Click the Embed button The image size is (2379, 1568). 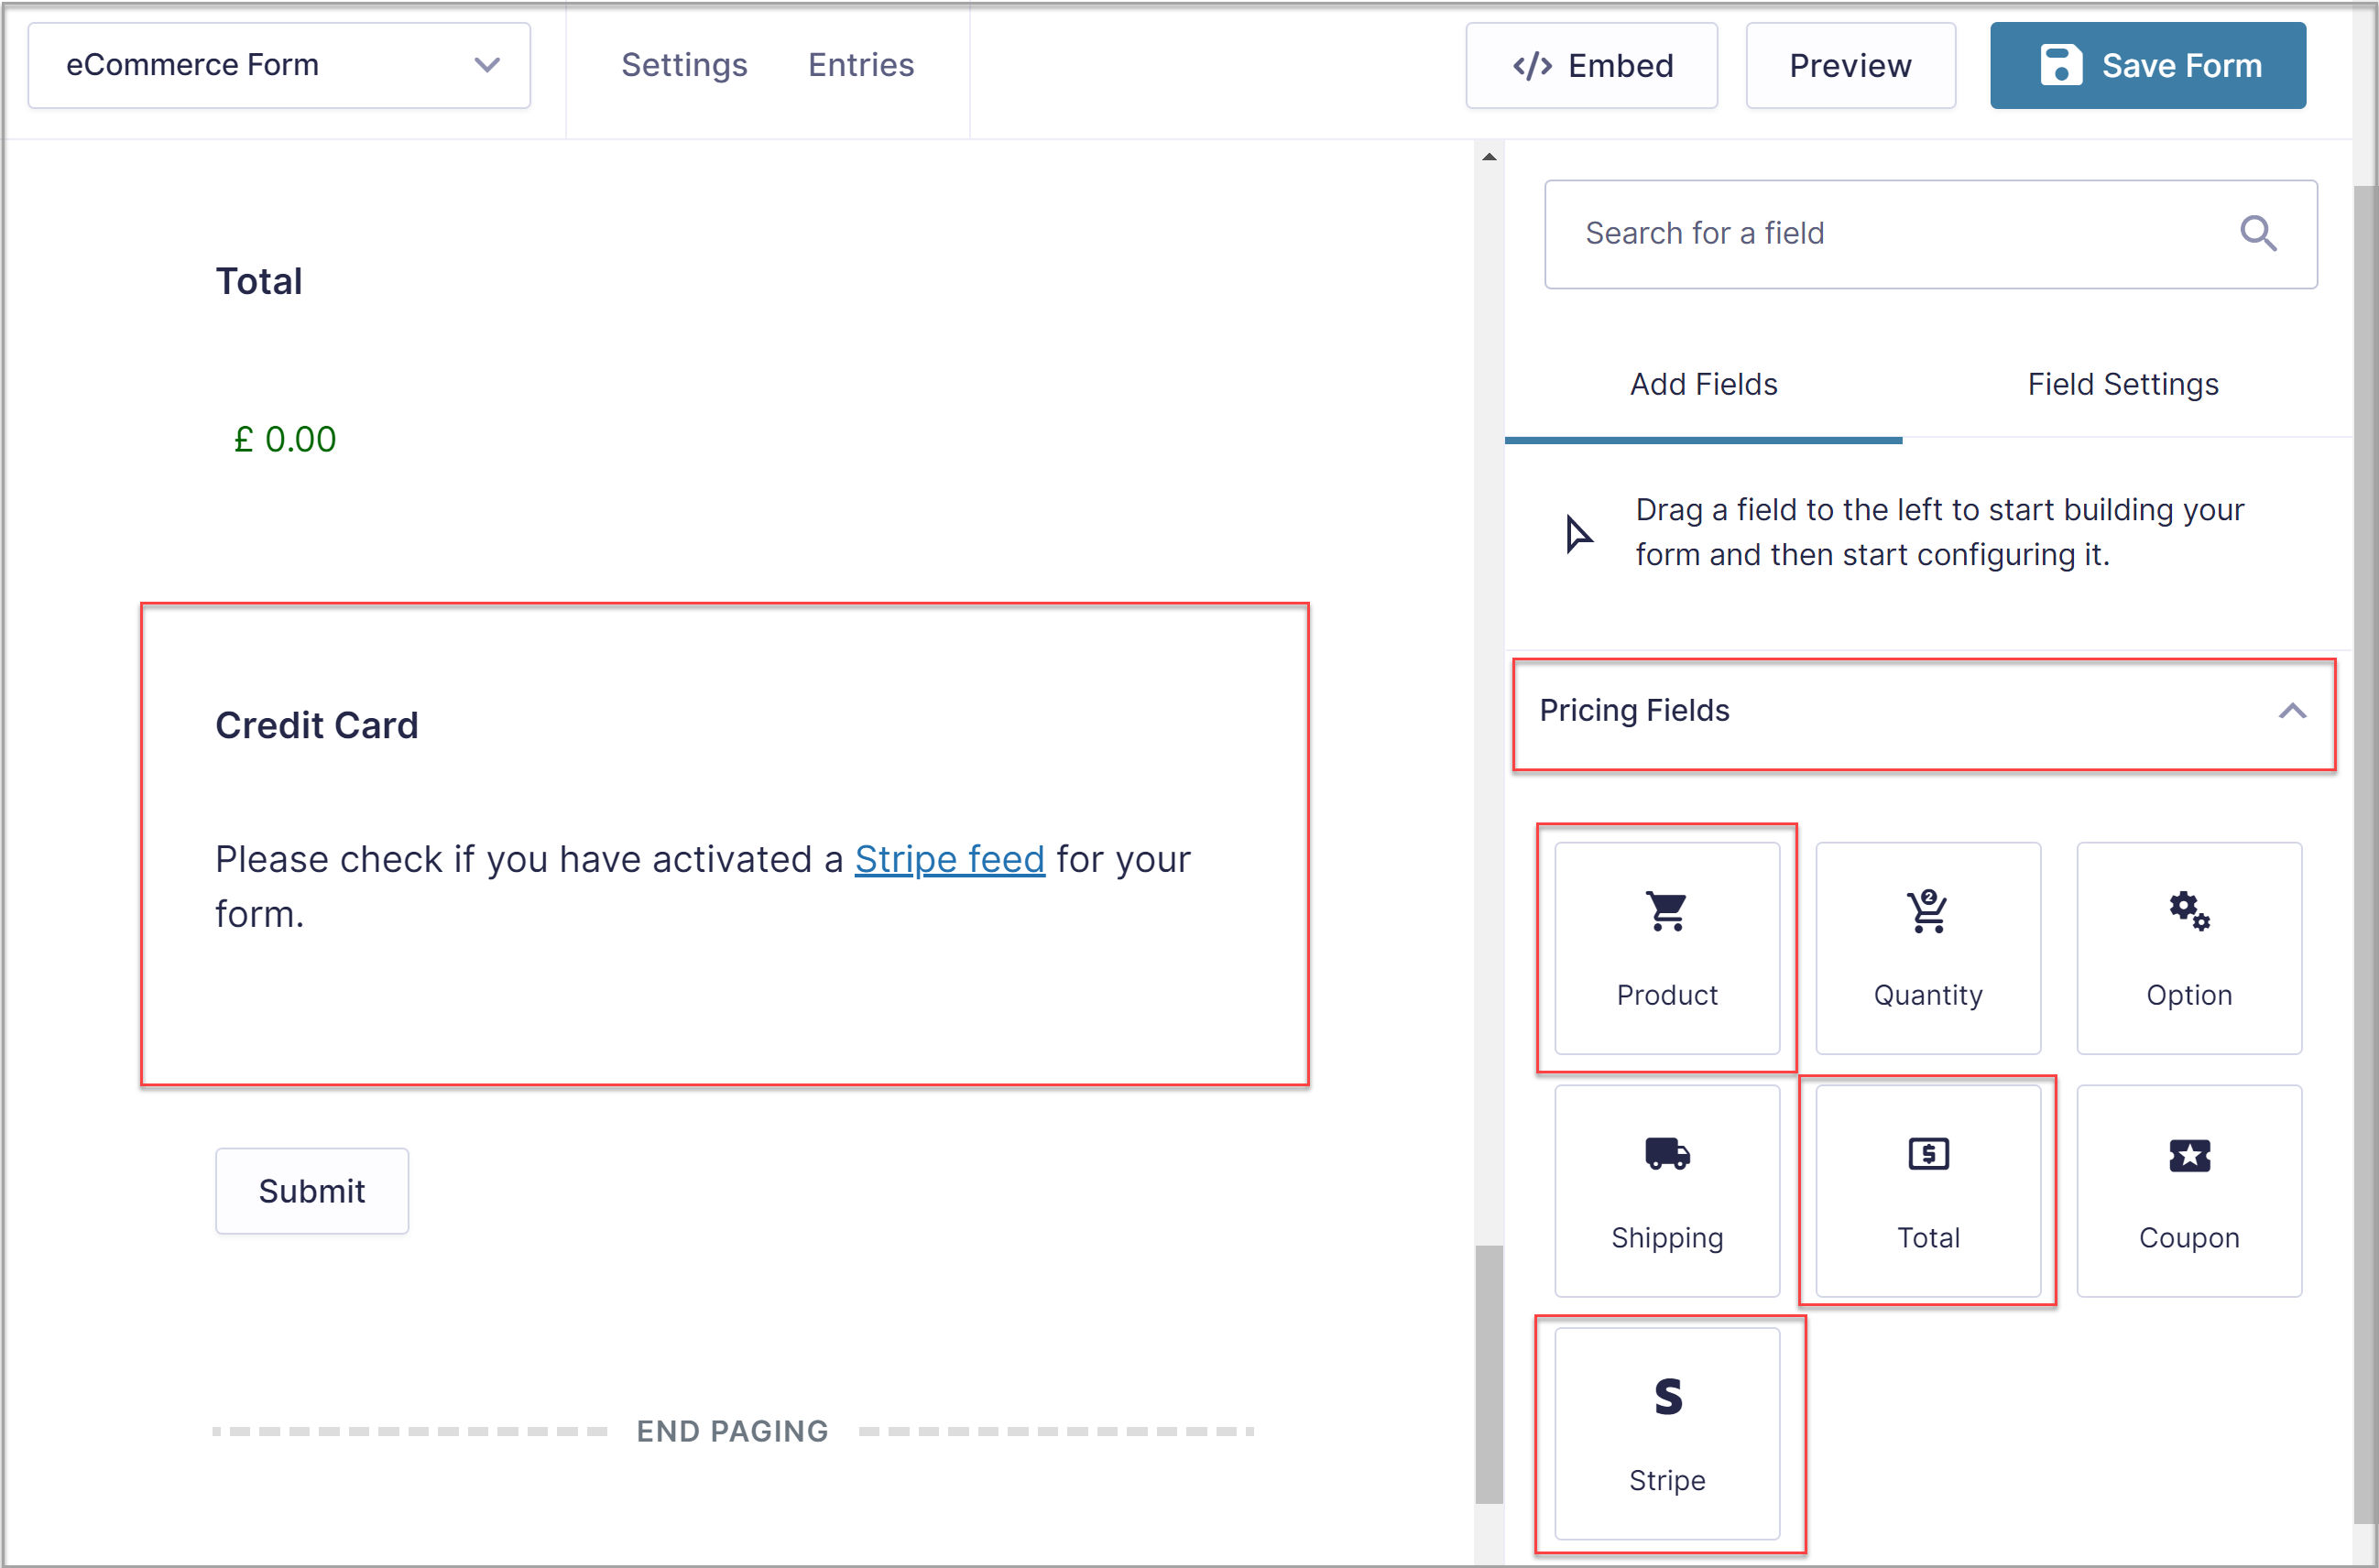point(1591,66)
